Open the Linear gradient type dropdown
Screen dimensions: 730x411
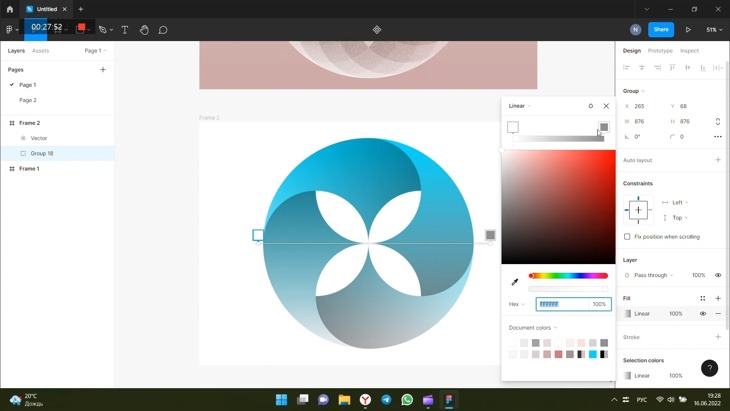tap(519, 106)
